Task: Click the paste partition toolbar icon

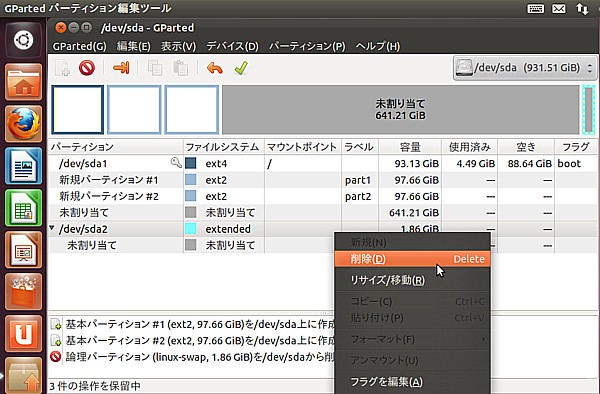Action: coord(180,68)
